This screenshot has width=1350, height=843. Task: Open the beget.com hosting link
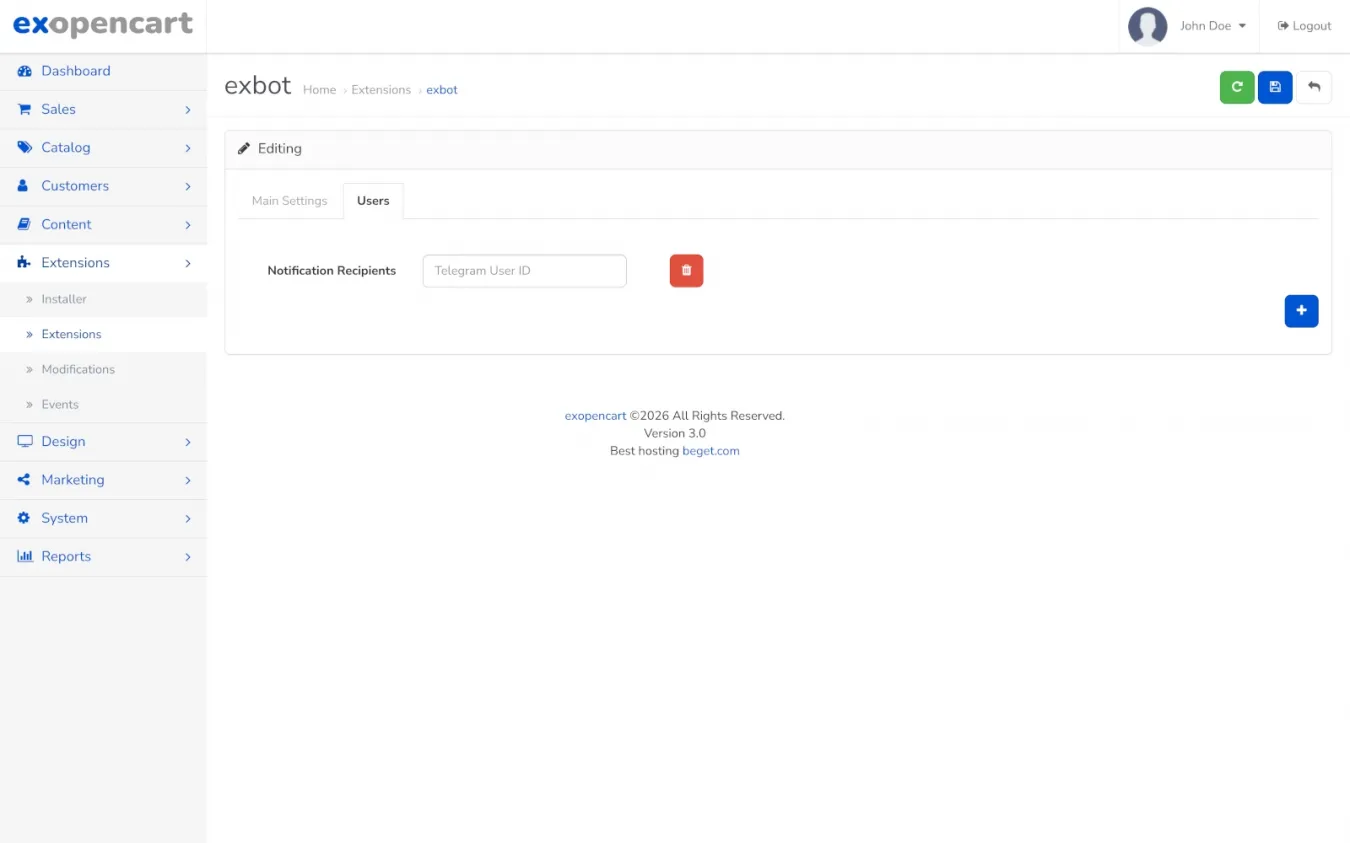710,451
